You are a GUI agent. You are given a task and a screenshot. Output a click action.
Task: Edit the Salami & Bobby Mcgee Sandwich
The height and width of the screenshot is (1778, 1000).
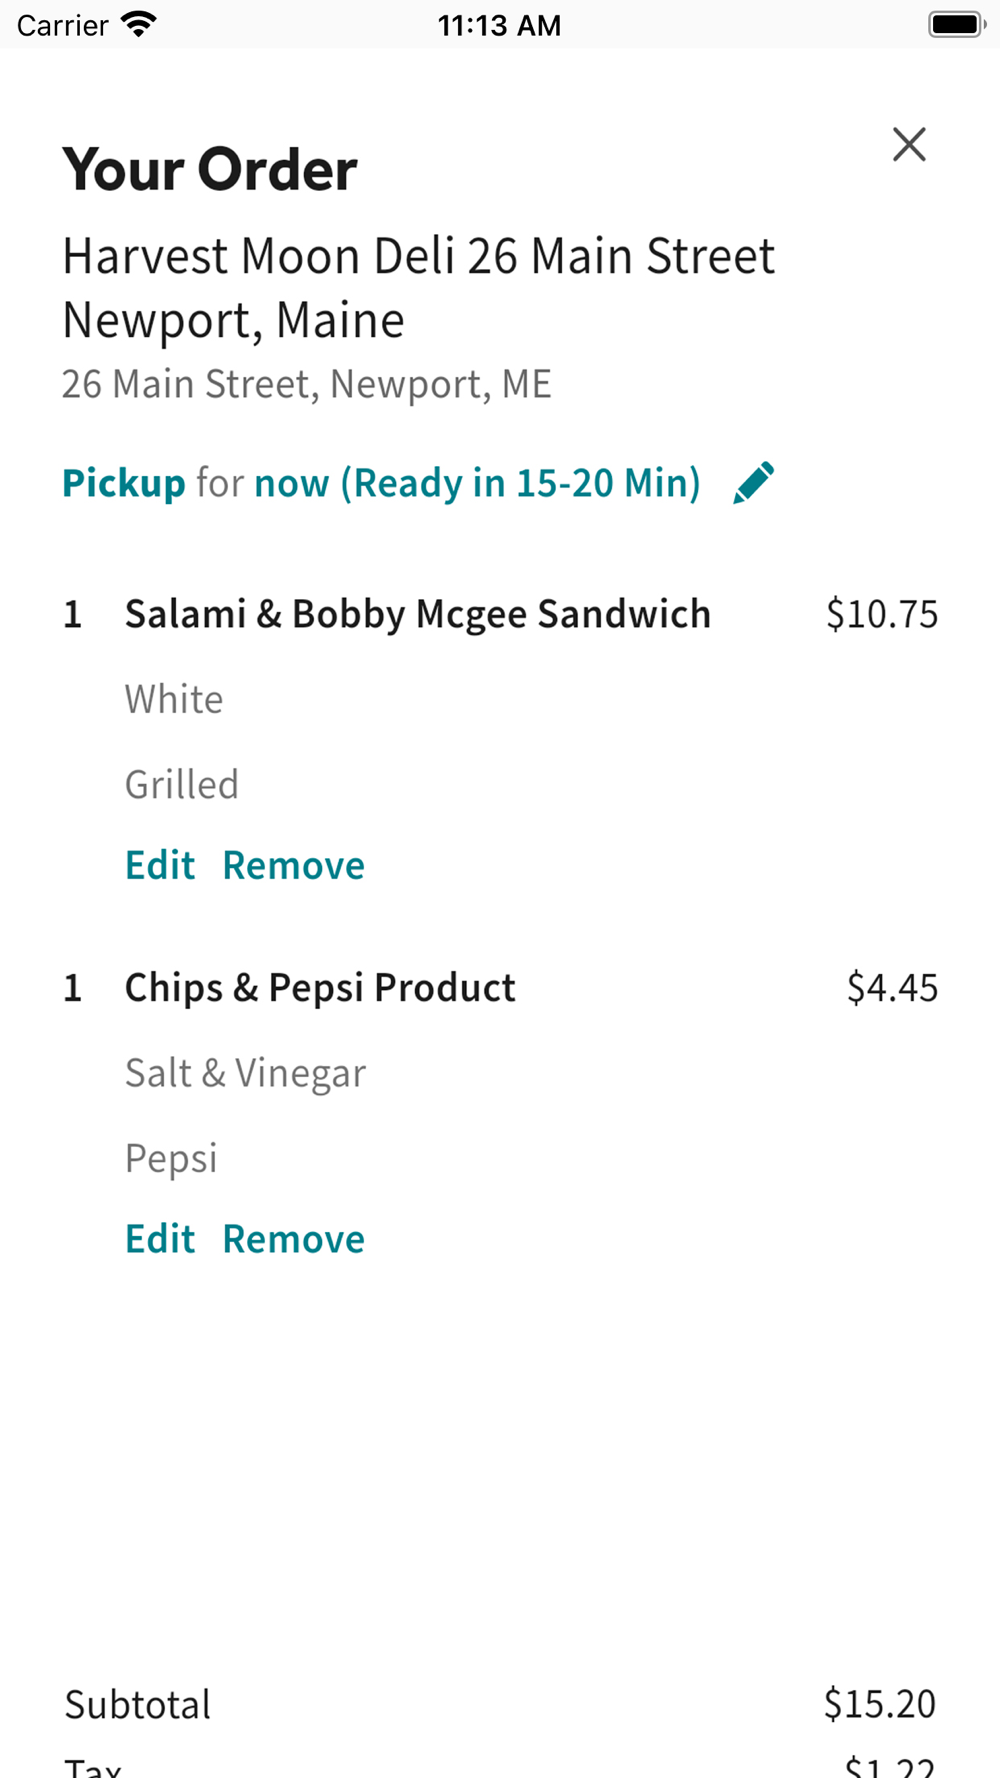pyautogui.click(x=160, y=865)
